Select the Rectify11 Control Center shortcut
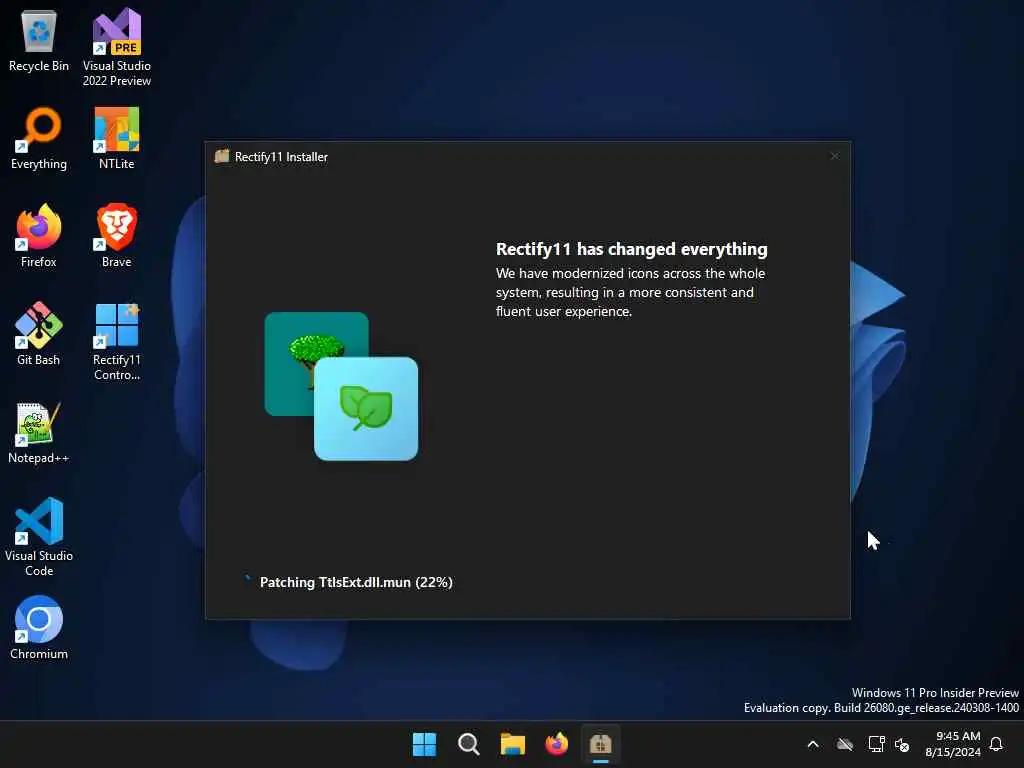Image resolution: width=1024 pixels, height=768 pixels. pyautogui.click(x=116, y=342)
